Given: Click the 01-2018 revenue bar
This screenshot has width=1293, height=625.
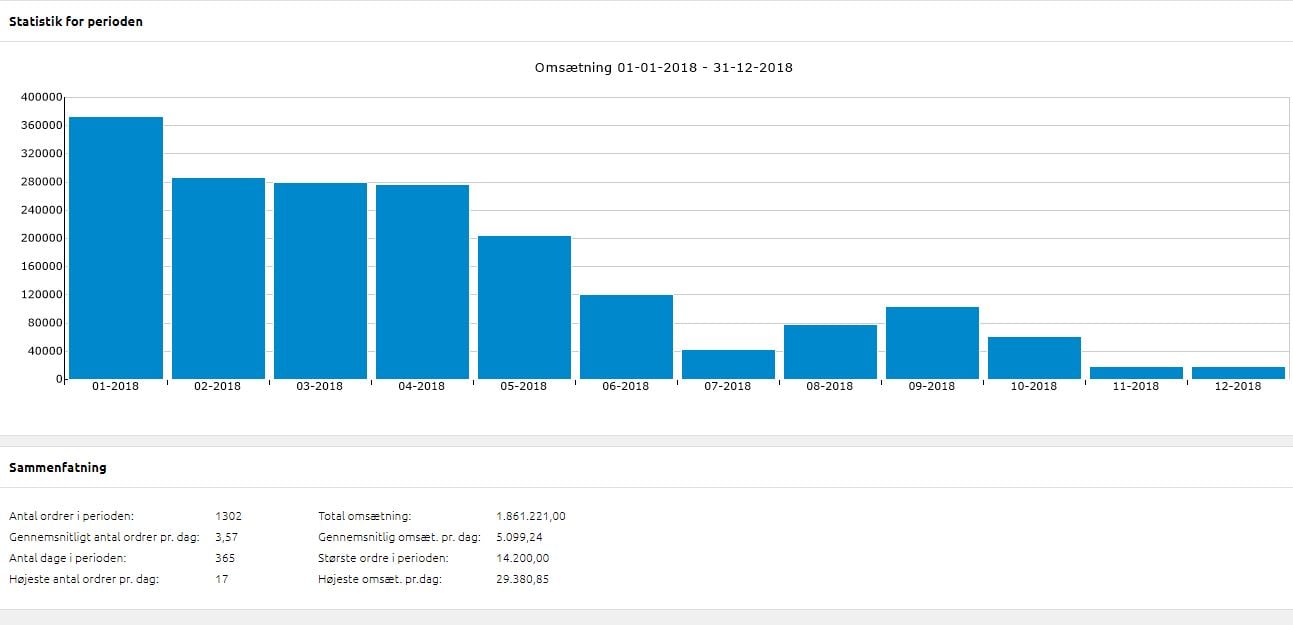Looking at the screenshot, I should pyautogui.click(x=116, y=248).
